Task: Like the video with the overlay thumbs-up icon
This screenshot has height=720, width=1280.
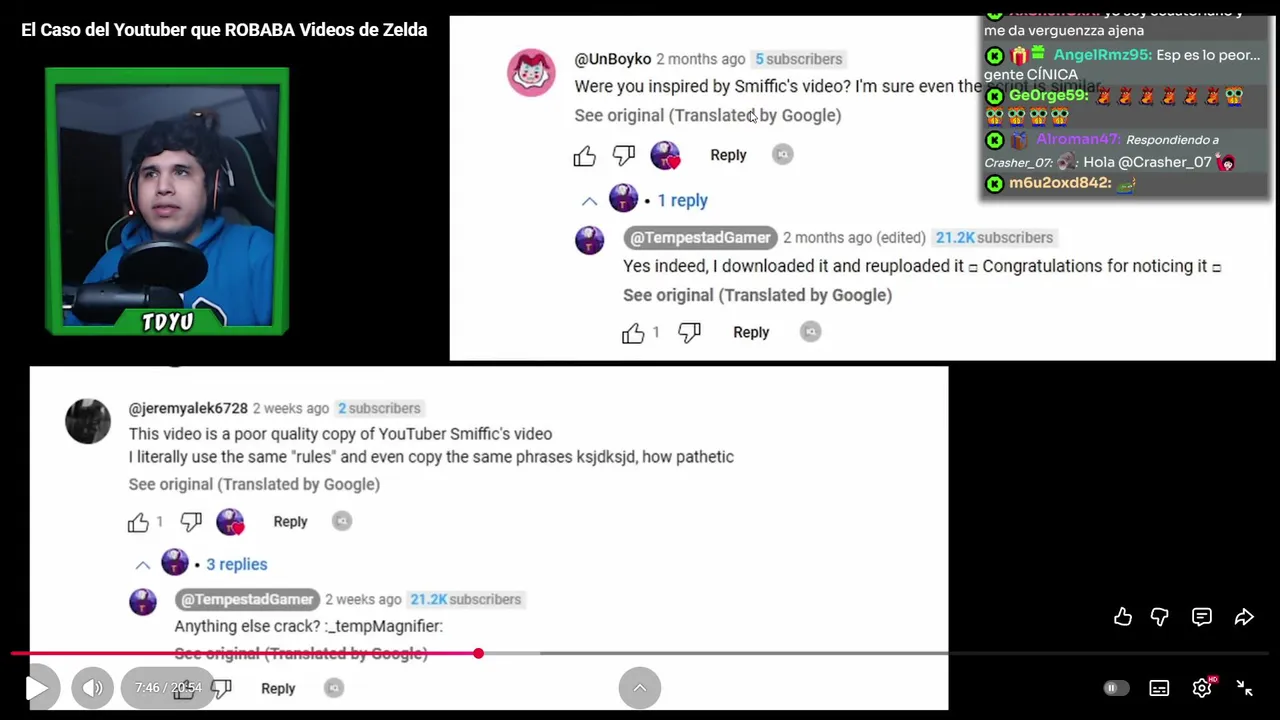Action: 1123,617
